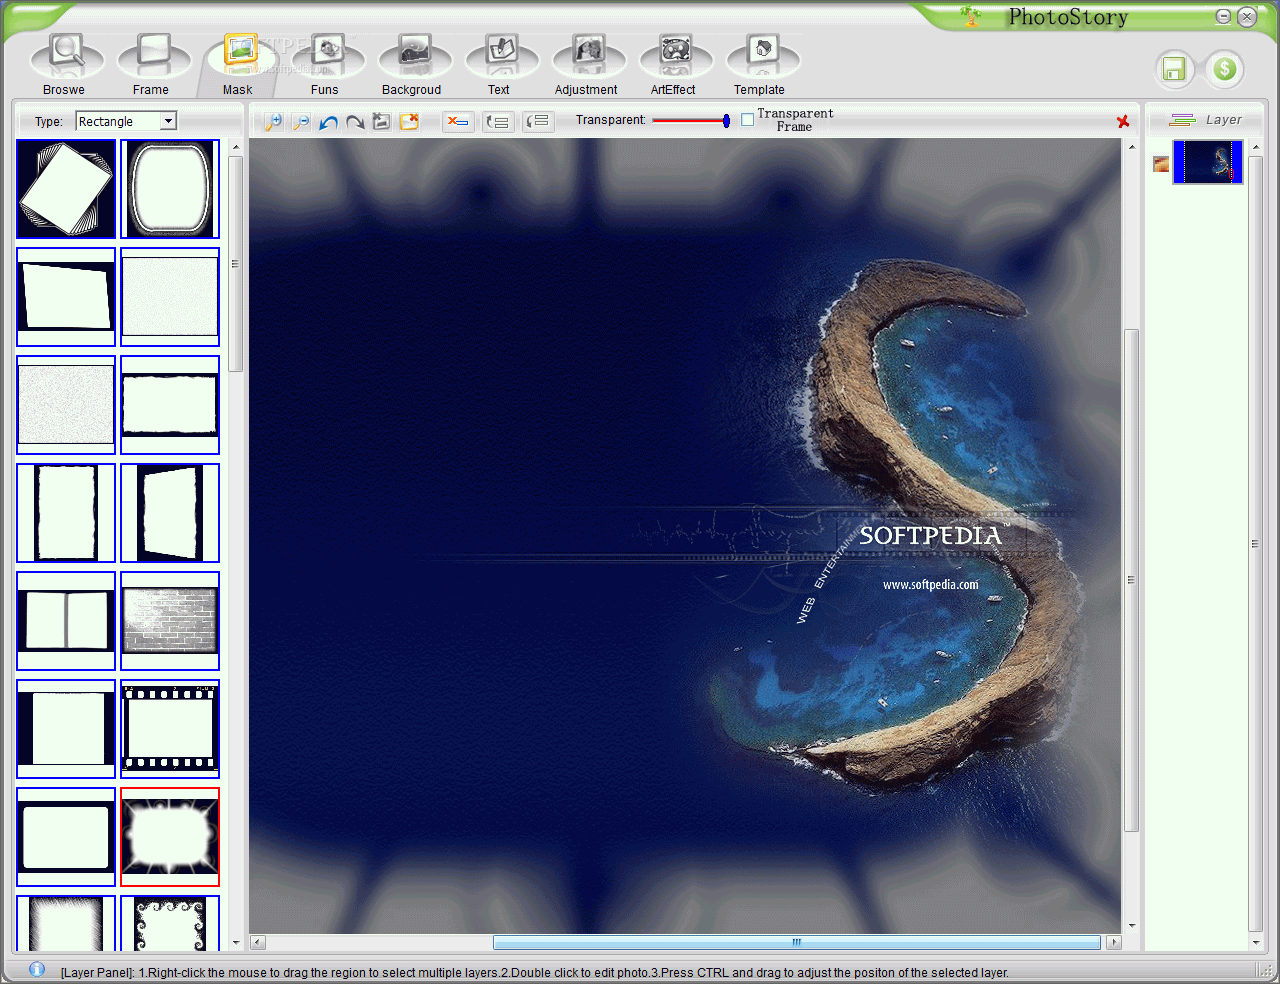Click canvas vertical scrollbar thumb

click(1132, 580)
